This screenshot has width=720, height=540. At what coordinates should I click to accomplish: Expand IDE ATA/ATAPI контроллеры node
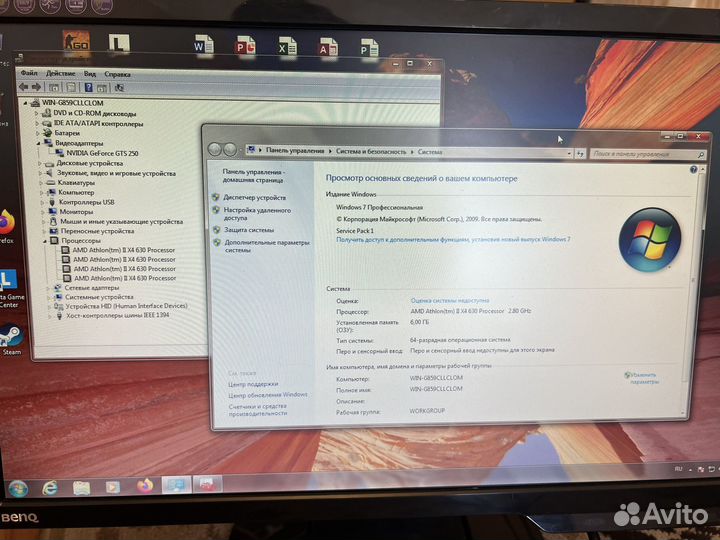click(38, 123)
